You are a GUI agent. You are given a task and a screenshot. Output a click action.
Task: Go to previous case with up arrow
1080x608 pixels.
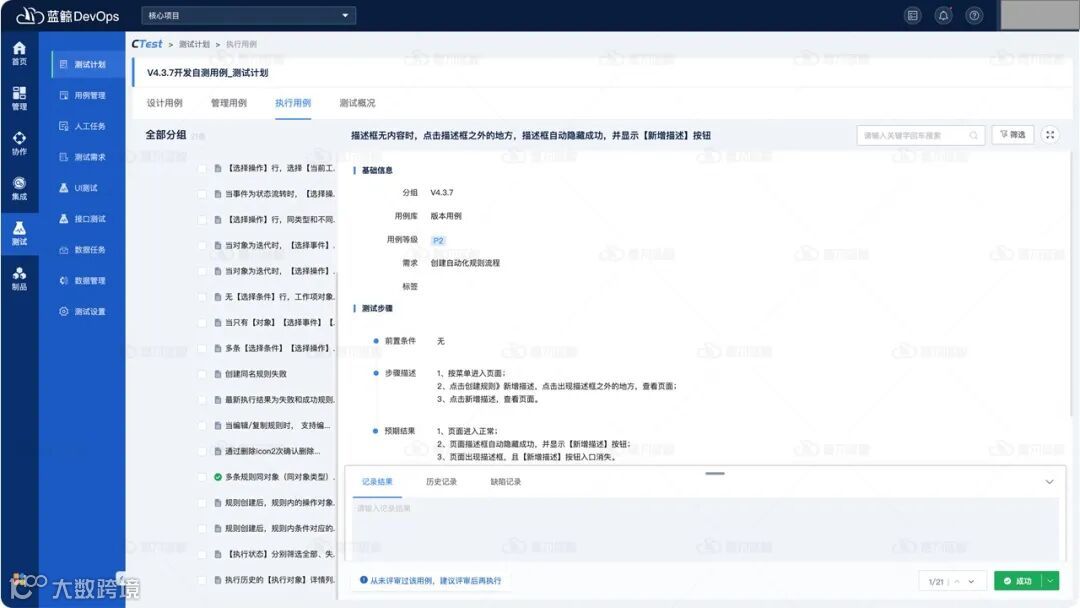point(957,582)
